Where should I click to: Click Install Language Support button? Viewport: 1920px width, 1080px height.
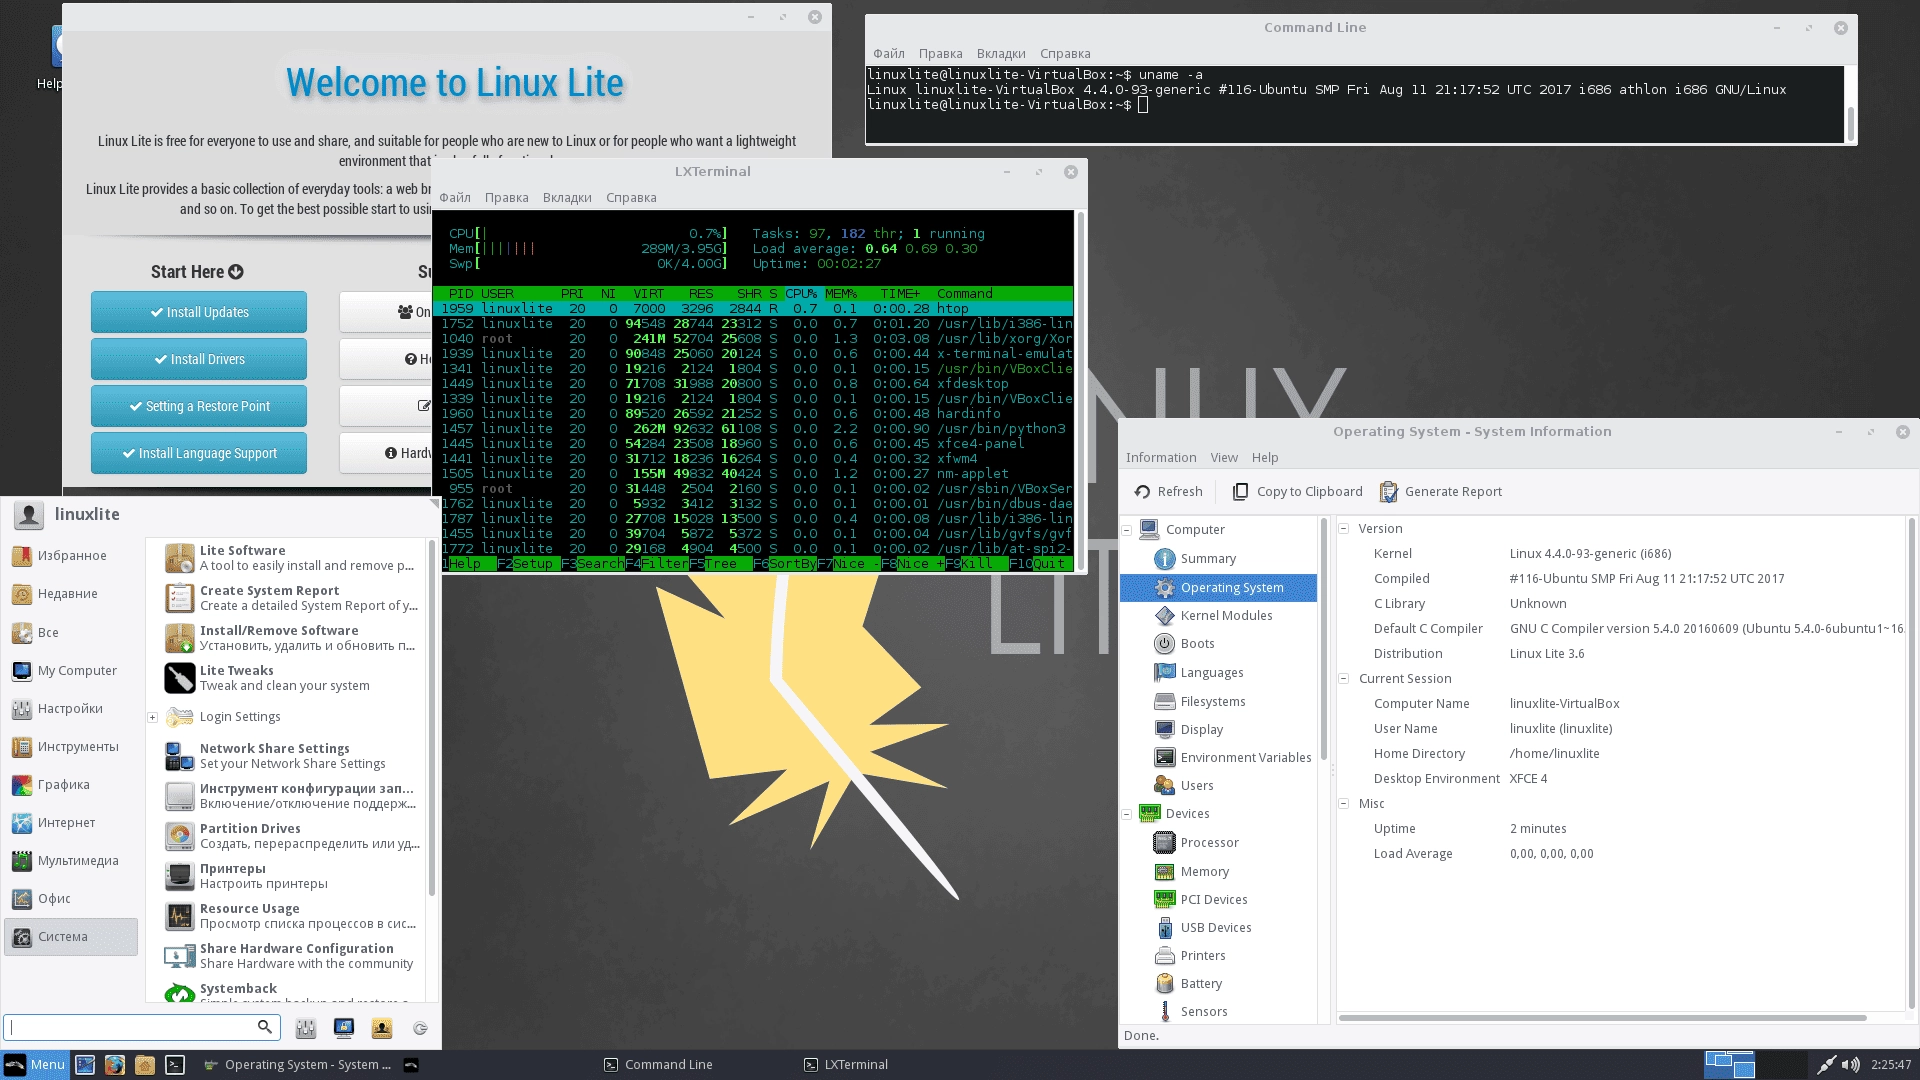[x=199, y=454]
